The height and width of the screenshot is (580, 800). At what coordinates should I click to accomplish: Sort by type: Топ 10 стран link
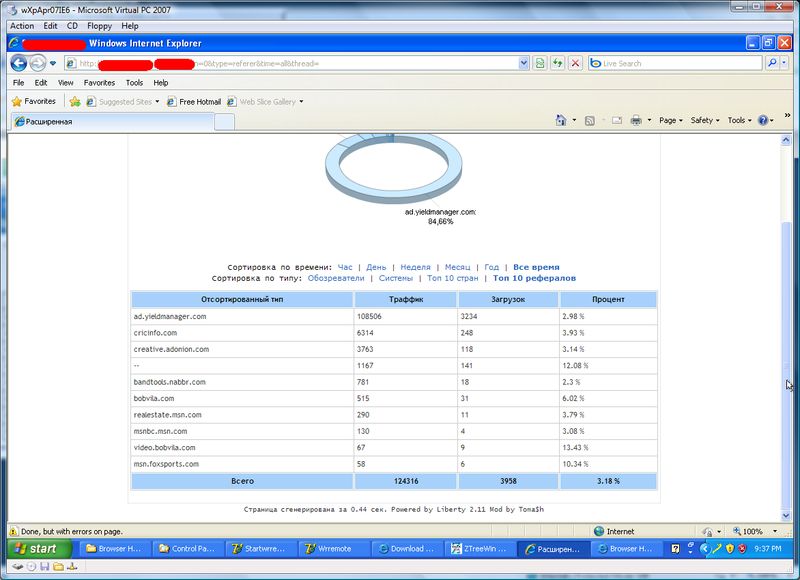point(453,279)
